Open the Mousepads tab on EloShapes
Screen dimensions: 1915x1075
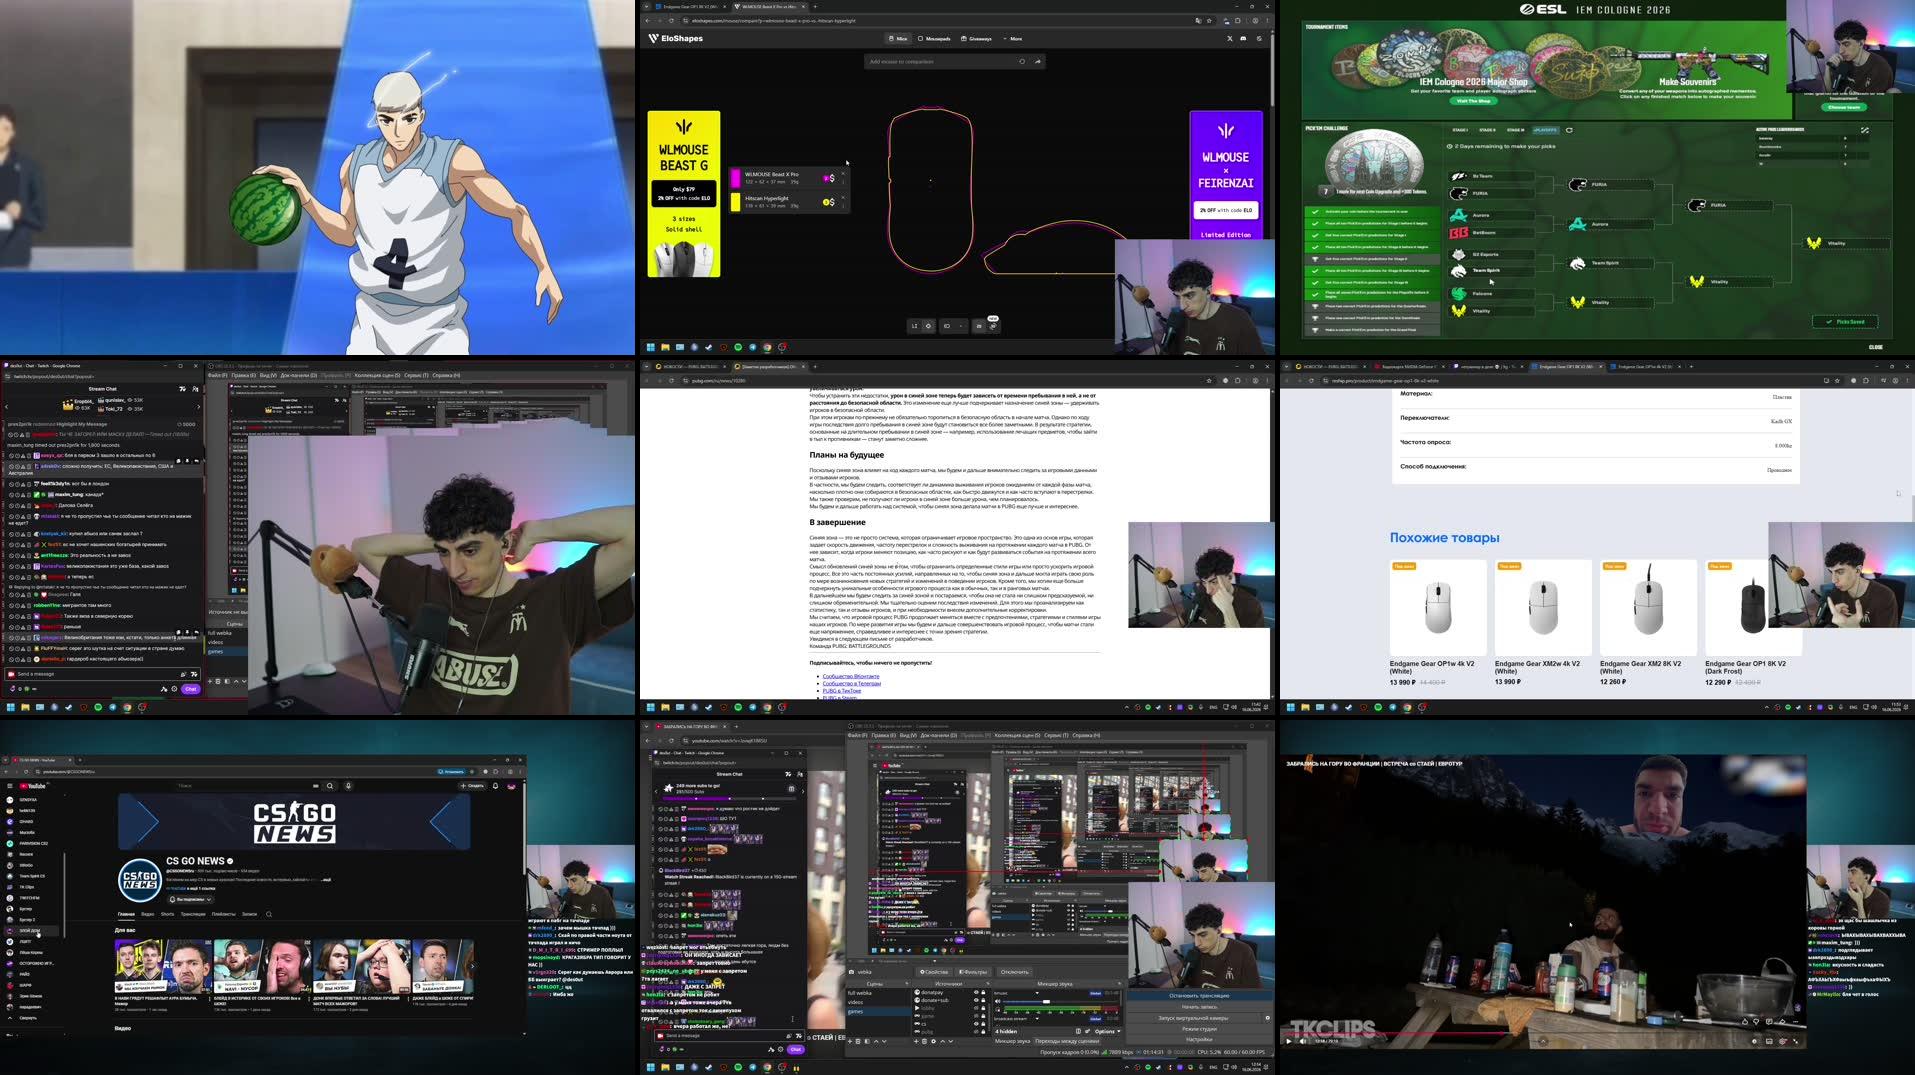(x=934, y=38)
